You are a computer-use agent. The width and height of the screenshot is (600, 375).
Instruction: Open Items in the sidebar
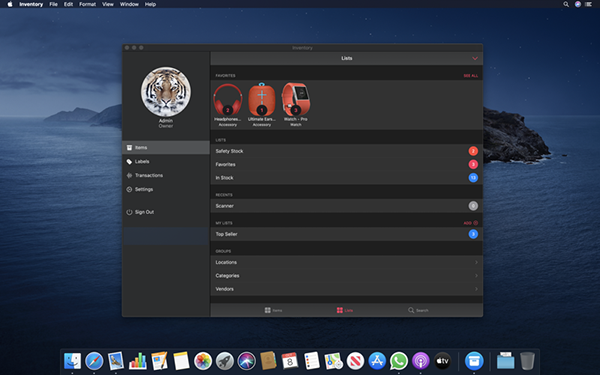click(x=166, y=147)
